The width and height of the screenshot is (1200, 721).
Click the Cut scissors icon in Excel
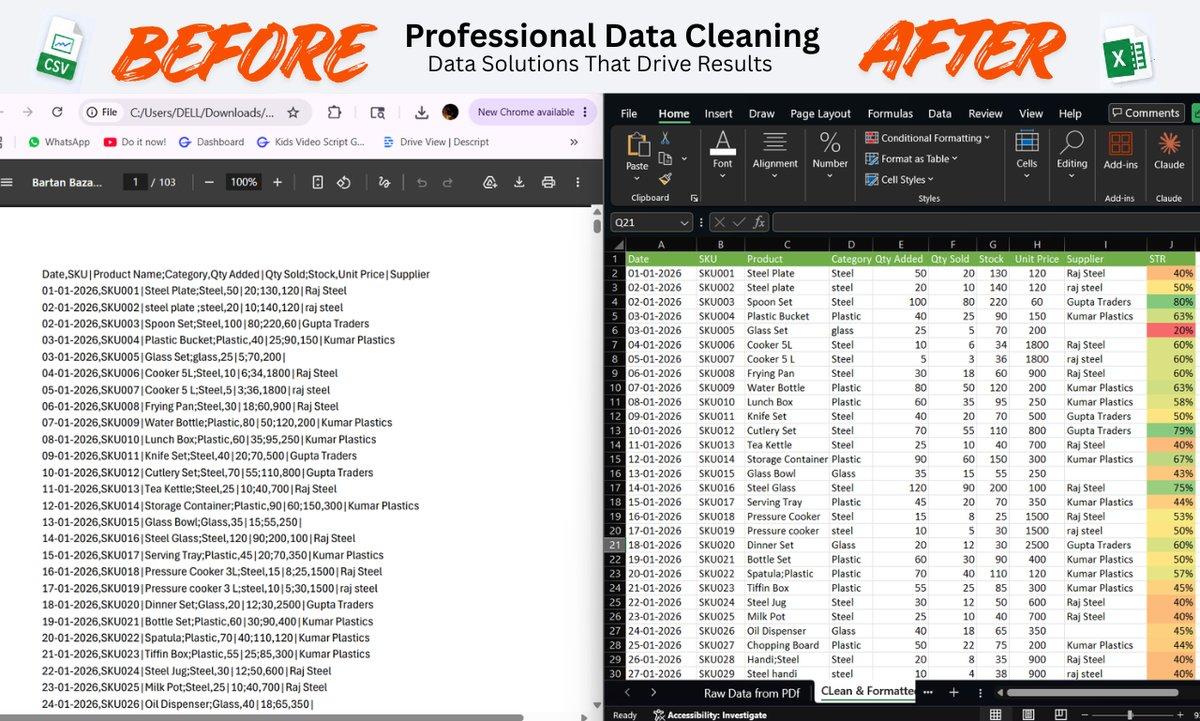665,138
